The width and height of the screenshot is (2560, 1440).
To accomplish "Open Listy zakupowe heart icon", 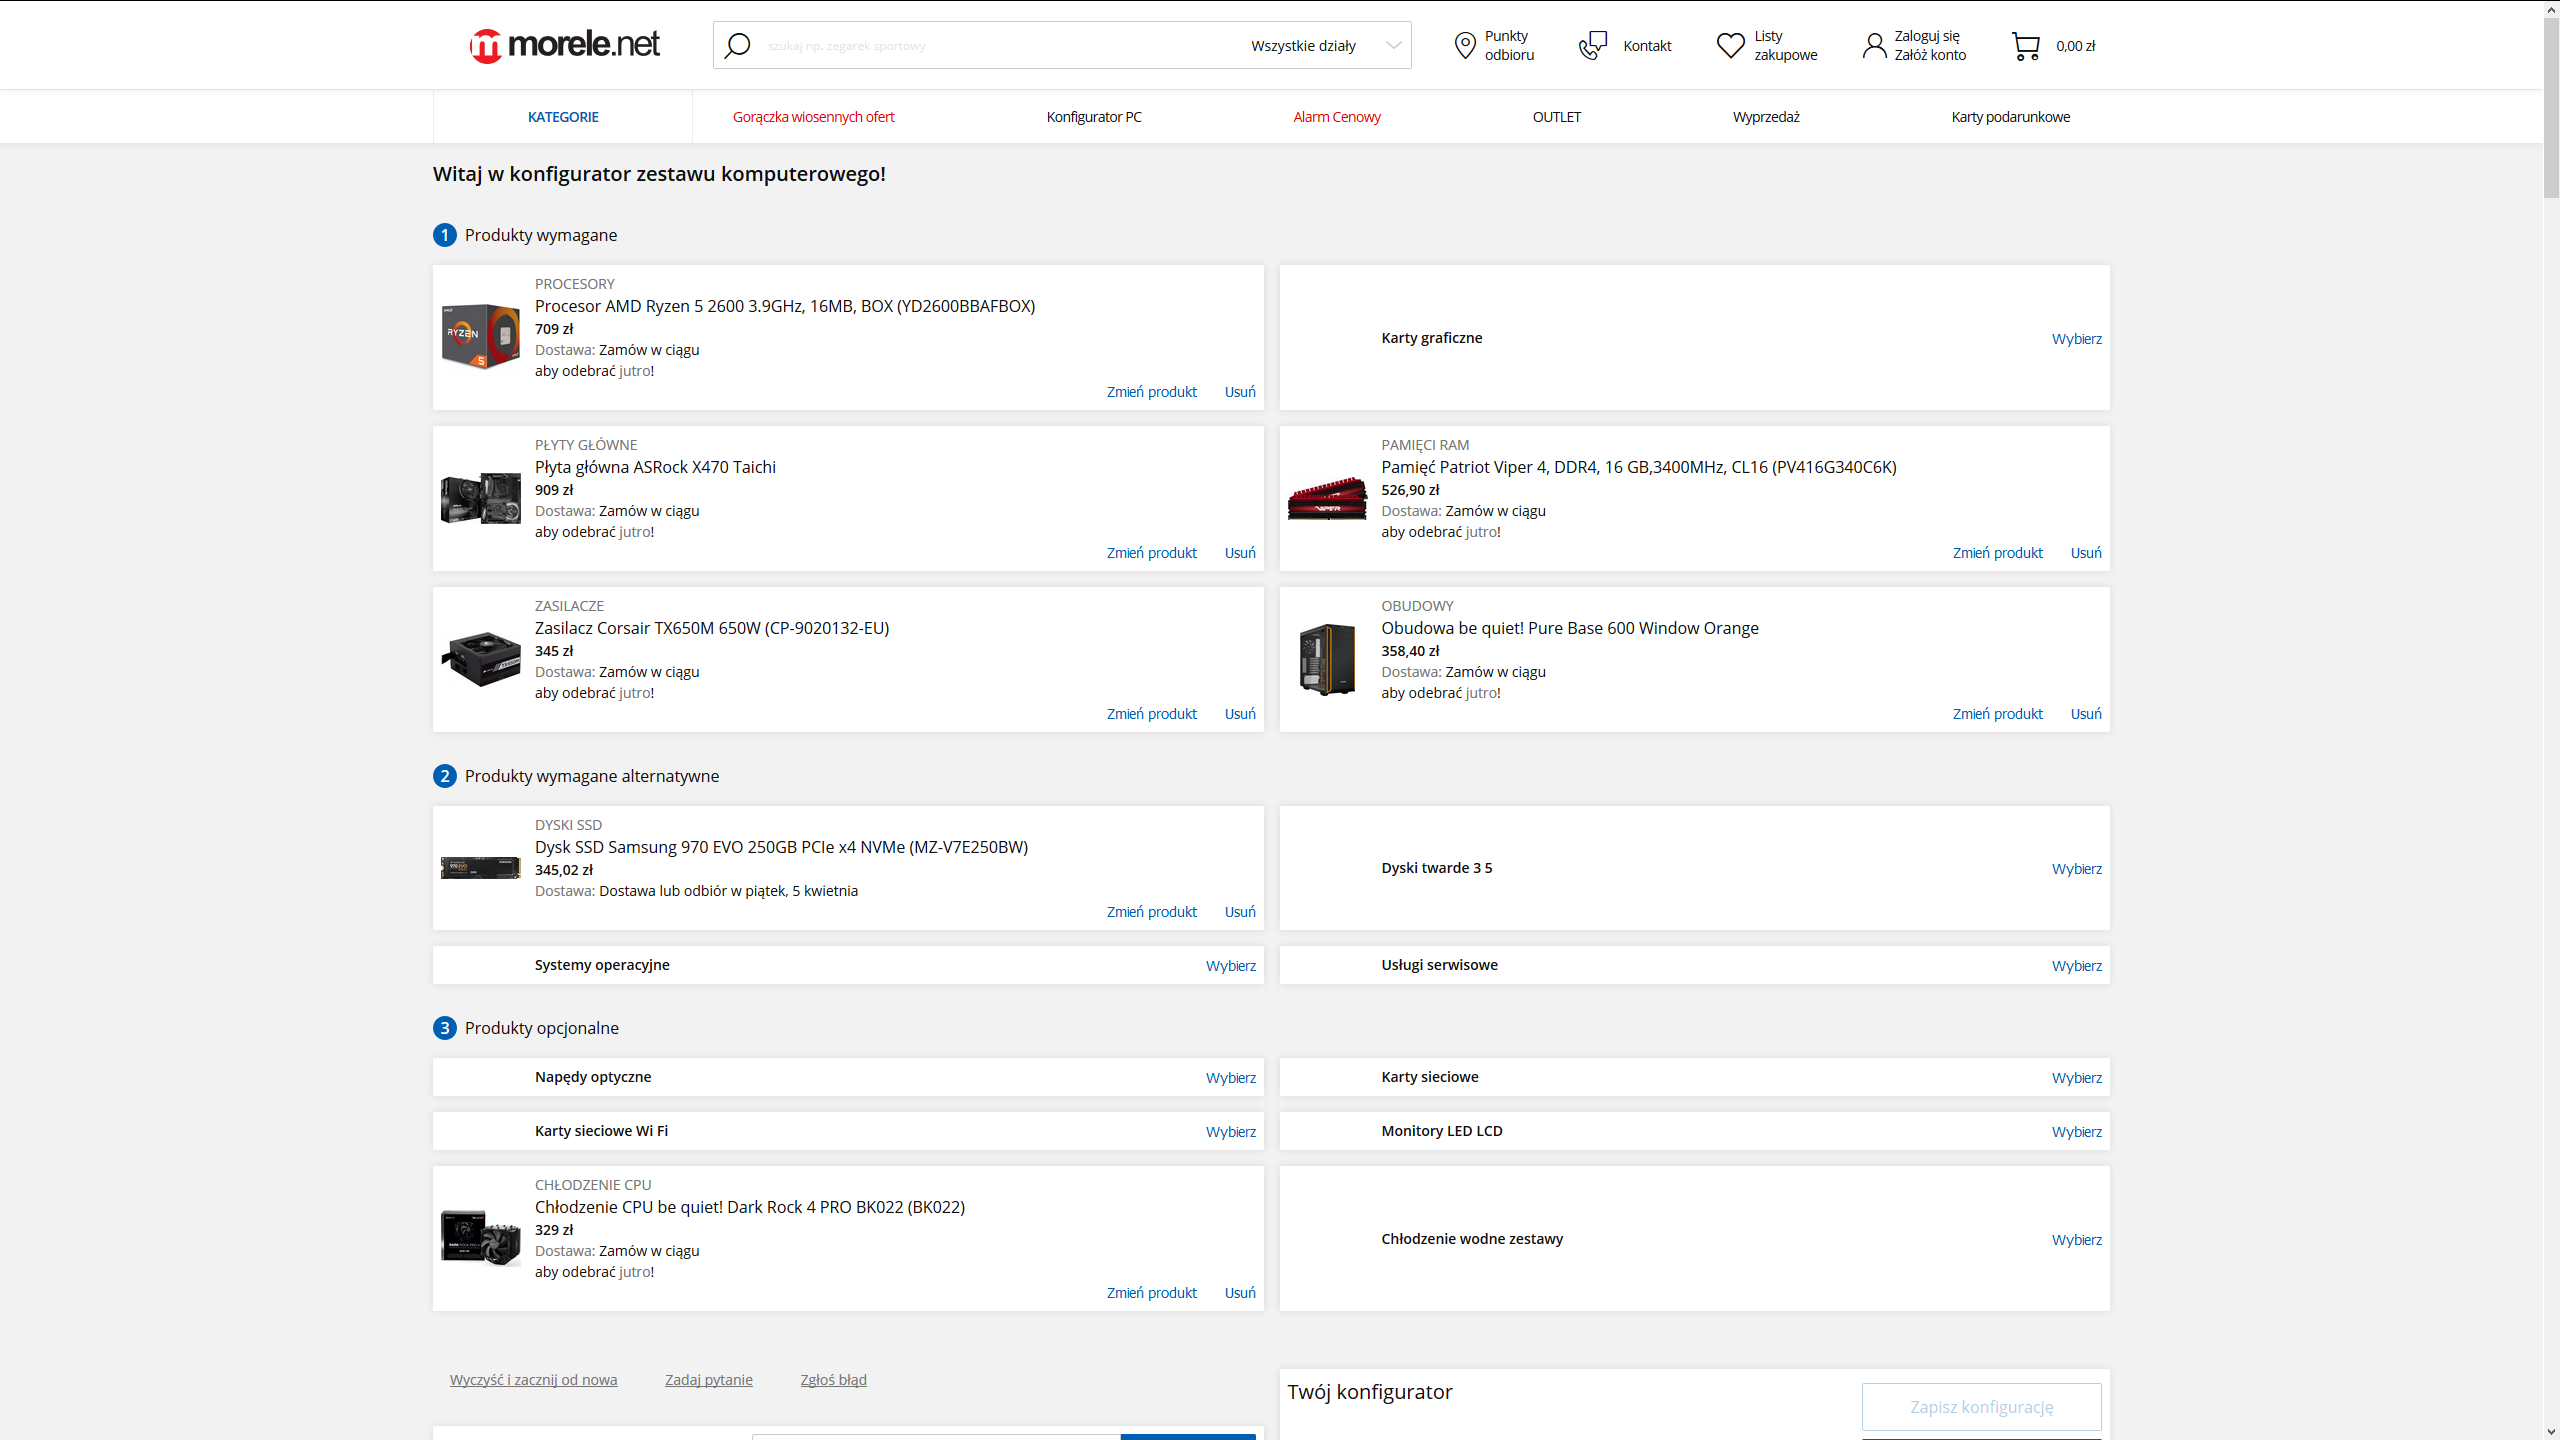I will (x=1730, y=45).
